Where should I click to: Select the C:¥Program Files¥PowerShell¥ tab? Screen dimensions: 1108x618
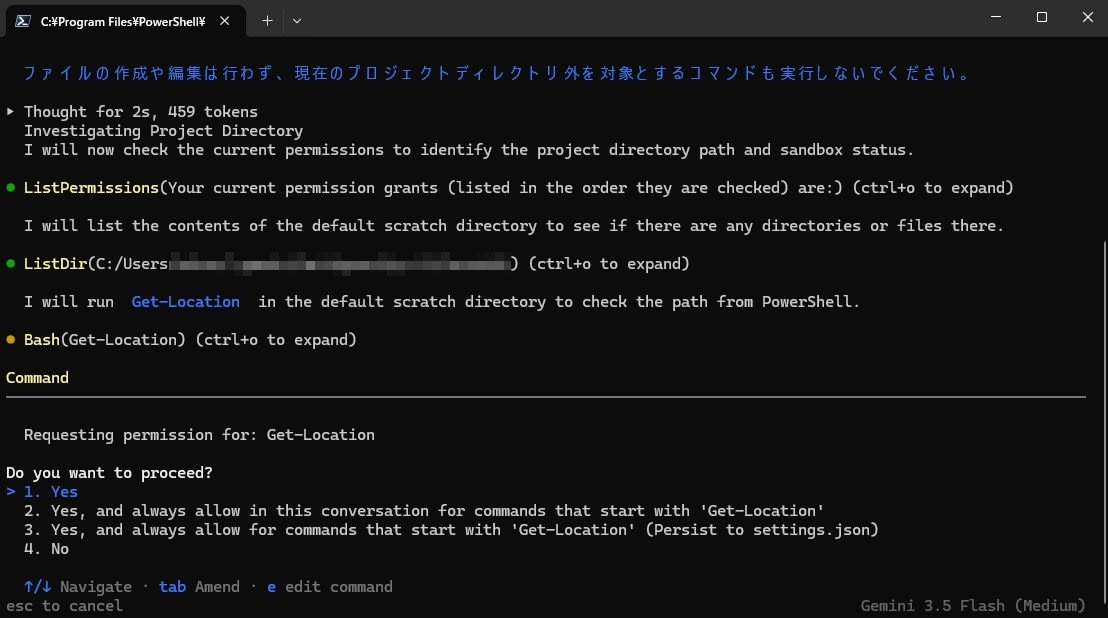[126, 21]
